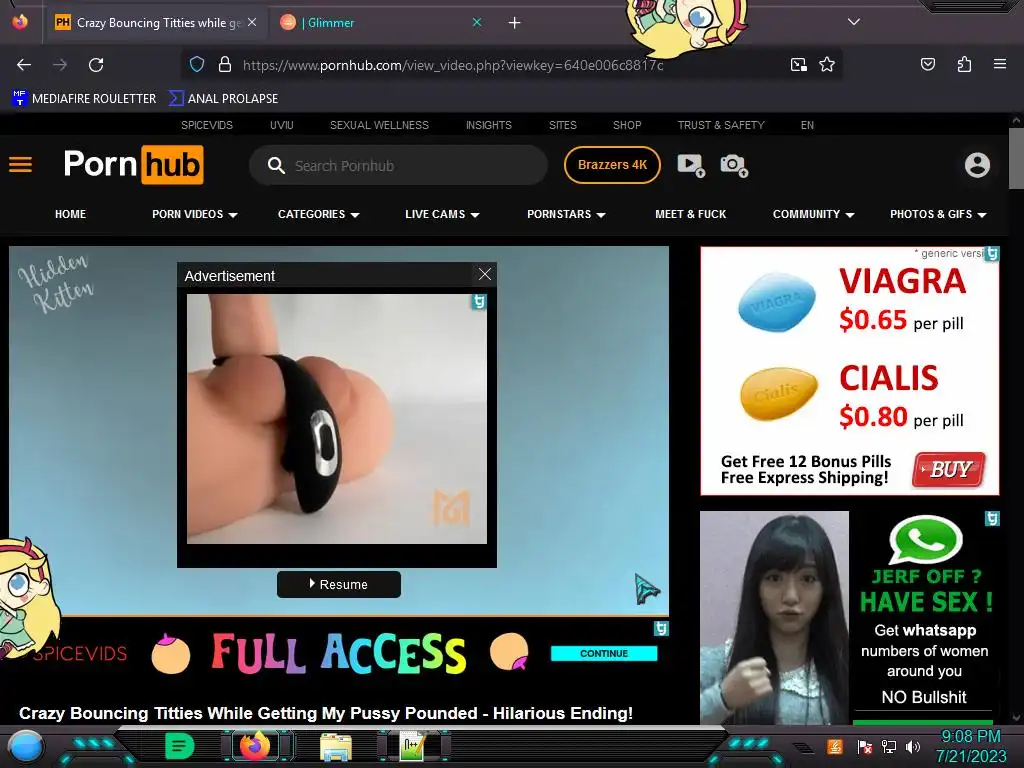Resume video playback
This screenshot has height=768, width=1024.
click(x=339, y=584)
